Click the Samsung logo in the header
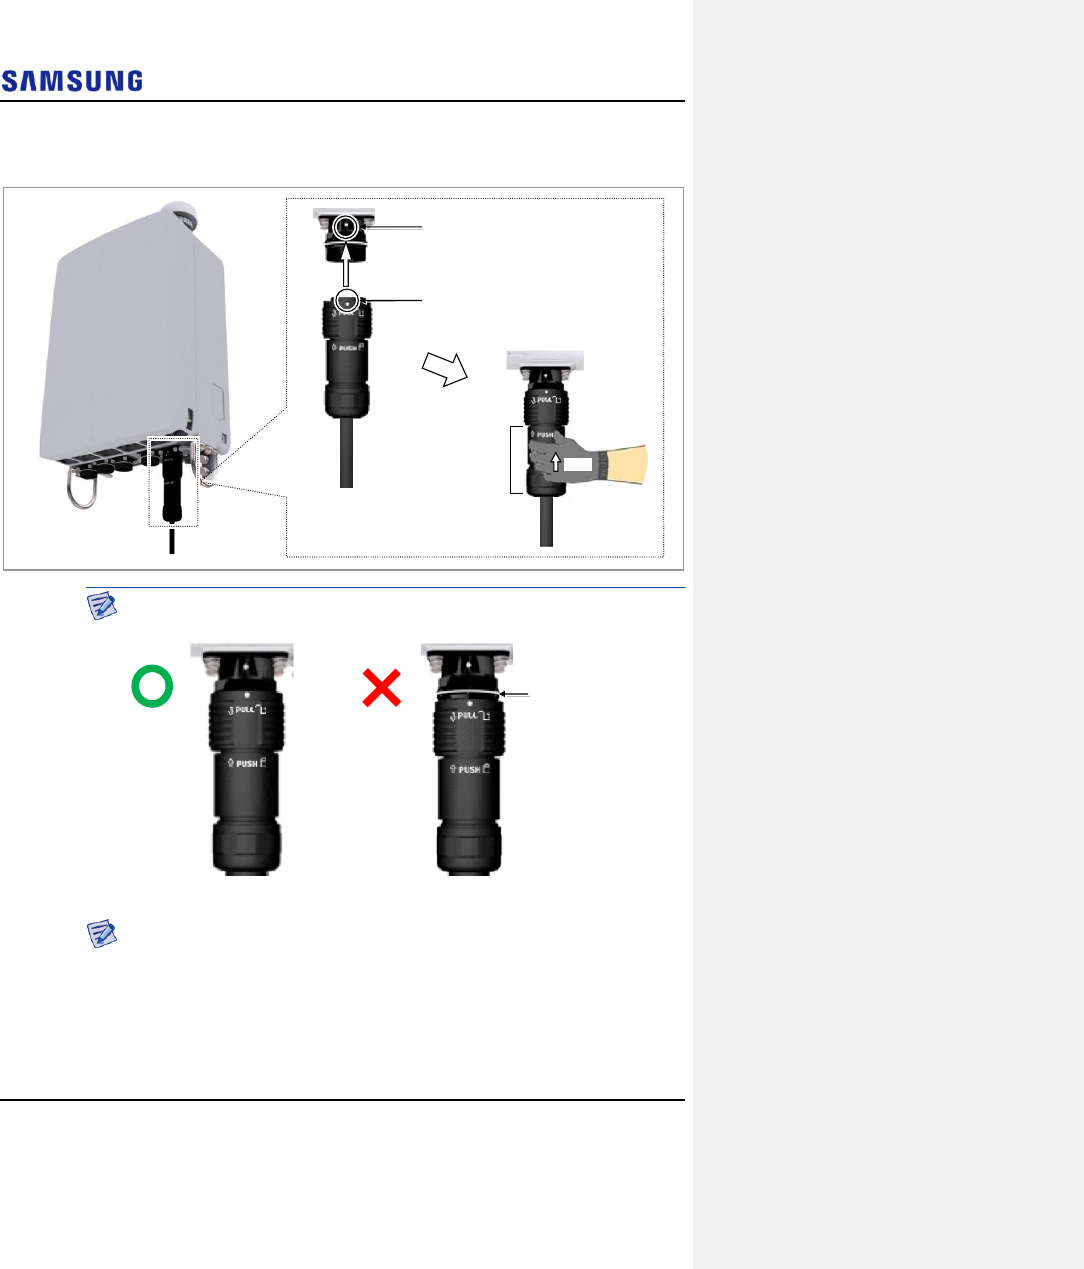 click(72, 81)
